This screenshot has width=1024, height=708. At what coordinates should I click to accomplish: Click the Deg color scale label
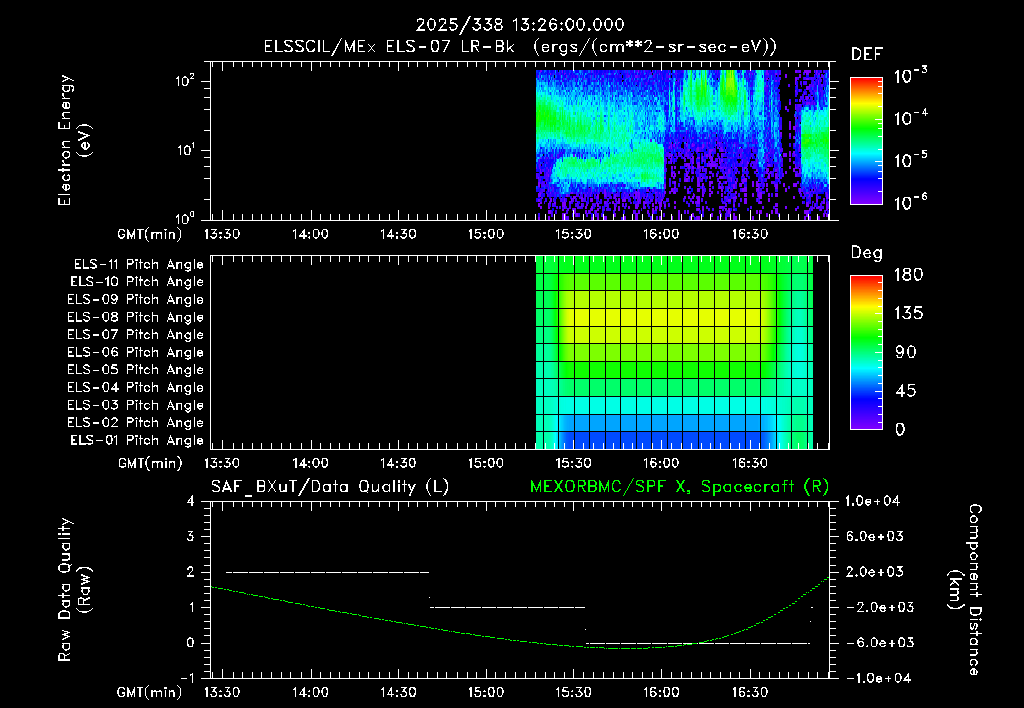(867, 253)
